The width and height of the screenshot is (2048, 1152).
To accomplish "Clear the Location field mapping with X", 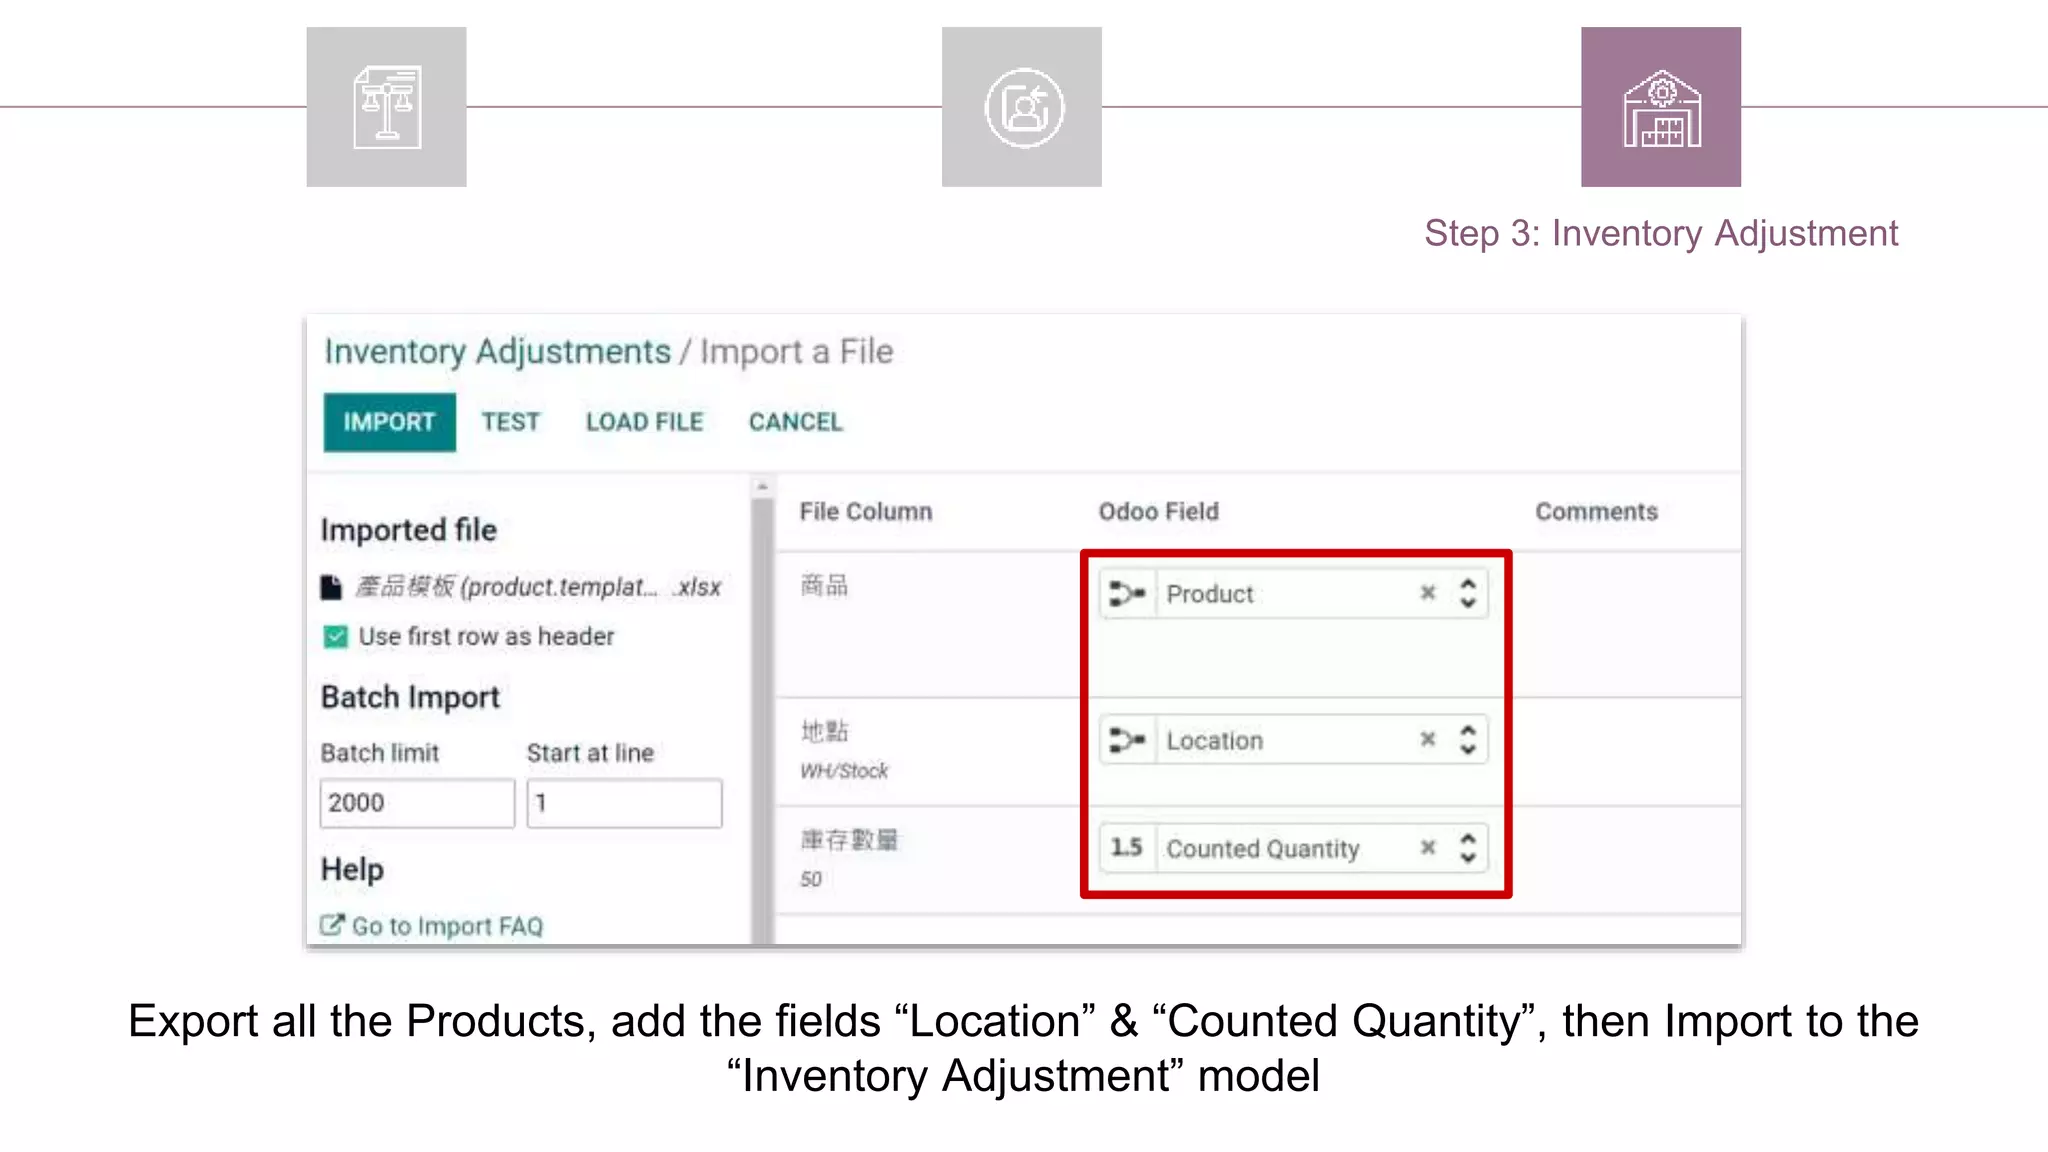I will (x=1428, y=739).
